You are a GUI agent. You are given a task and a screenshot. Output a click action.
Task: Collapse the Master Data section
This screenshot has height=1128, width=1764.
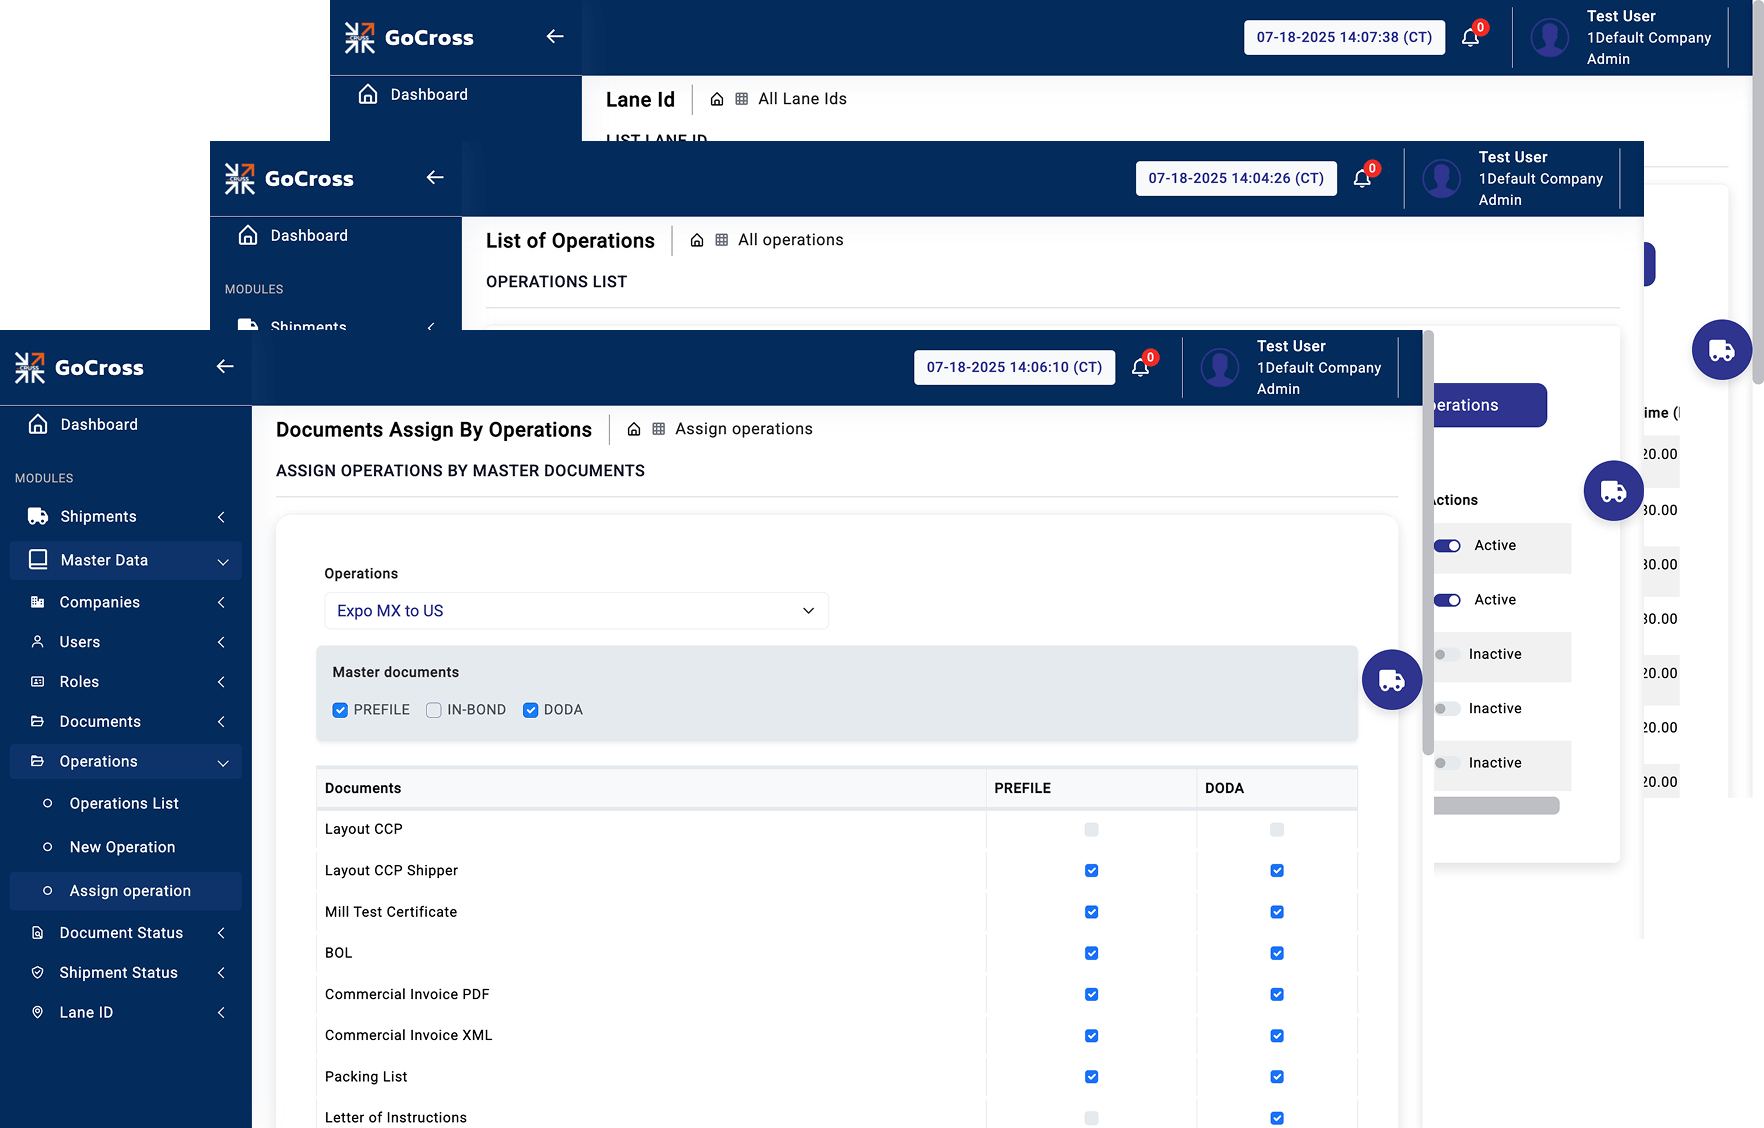tap(222, 561)
